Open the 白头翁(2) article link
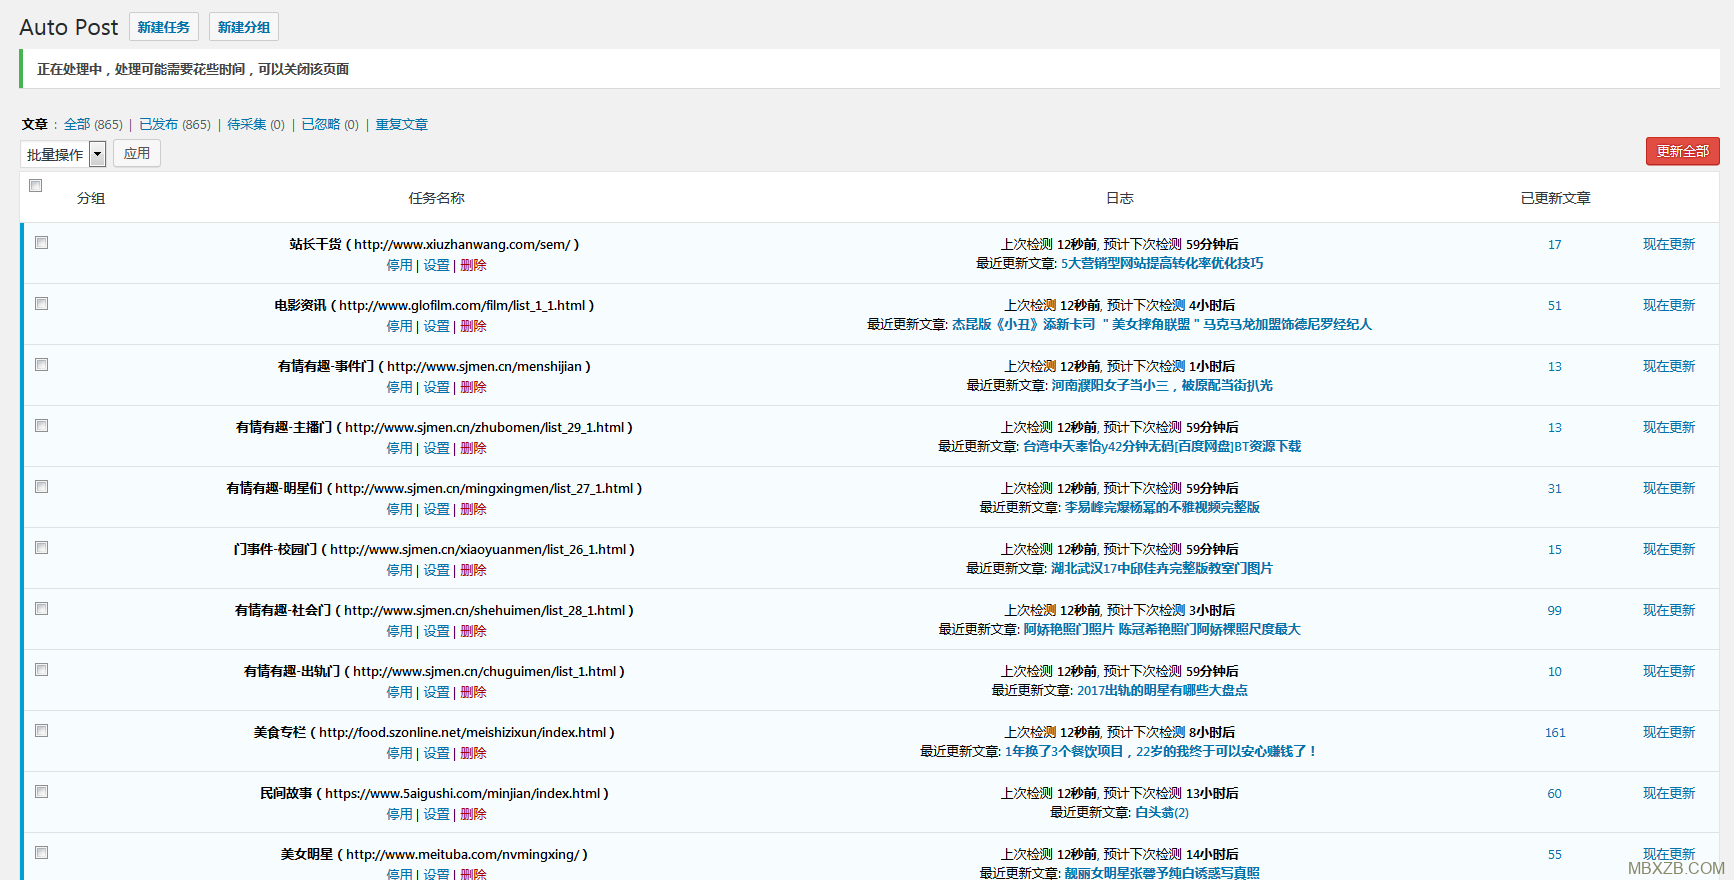 click(1162, 813)
